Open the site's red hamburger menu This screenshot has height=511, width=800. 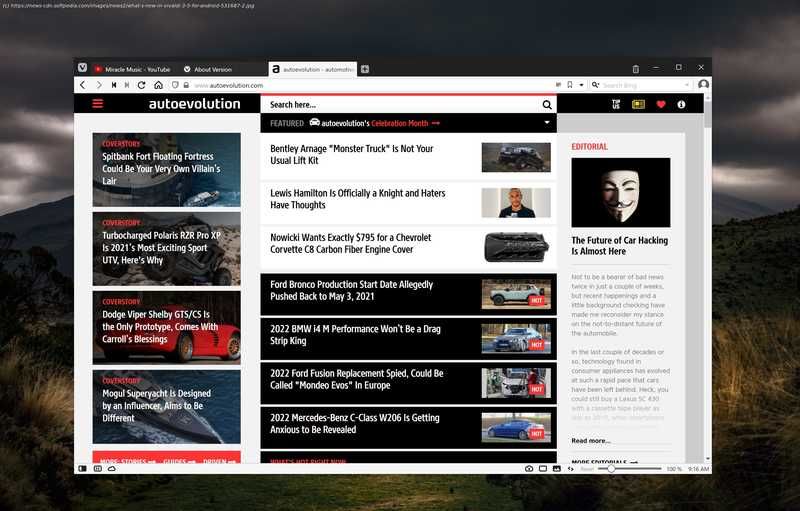tap(97, 104)
